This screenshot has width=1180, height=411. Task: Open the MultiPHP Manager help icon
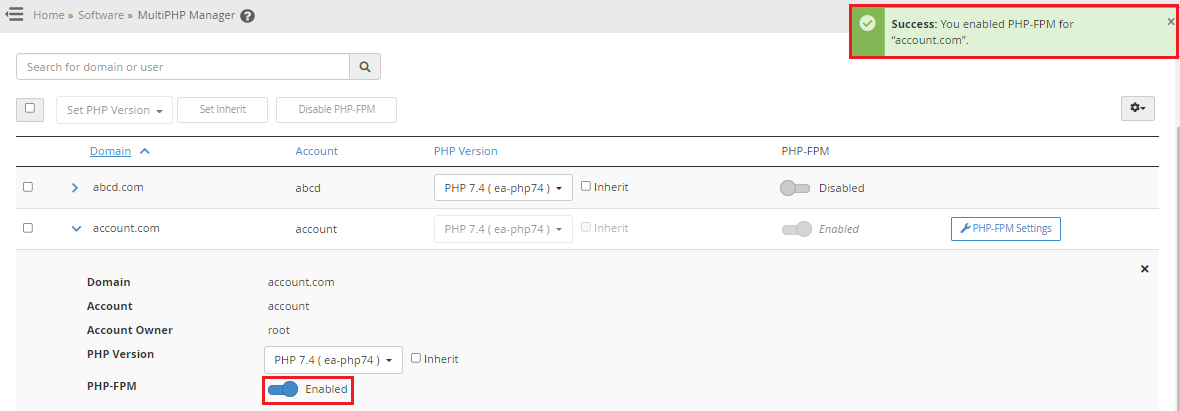[247, 16]
